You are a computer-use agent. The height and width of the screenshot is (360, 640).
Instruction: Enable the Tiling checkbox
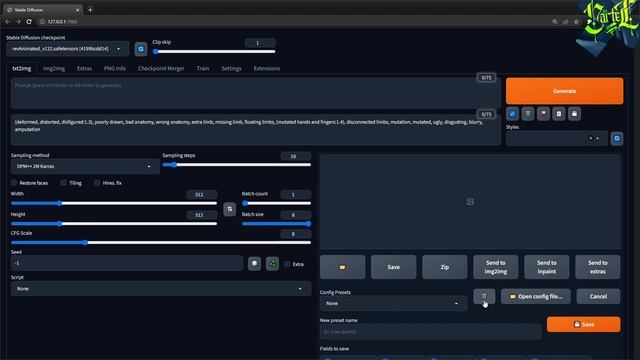pos(64,183)
